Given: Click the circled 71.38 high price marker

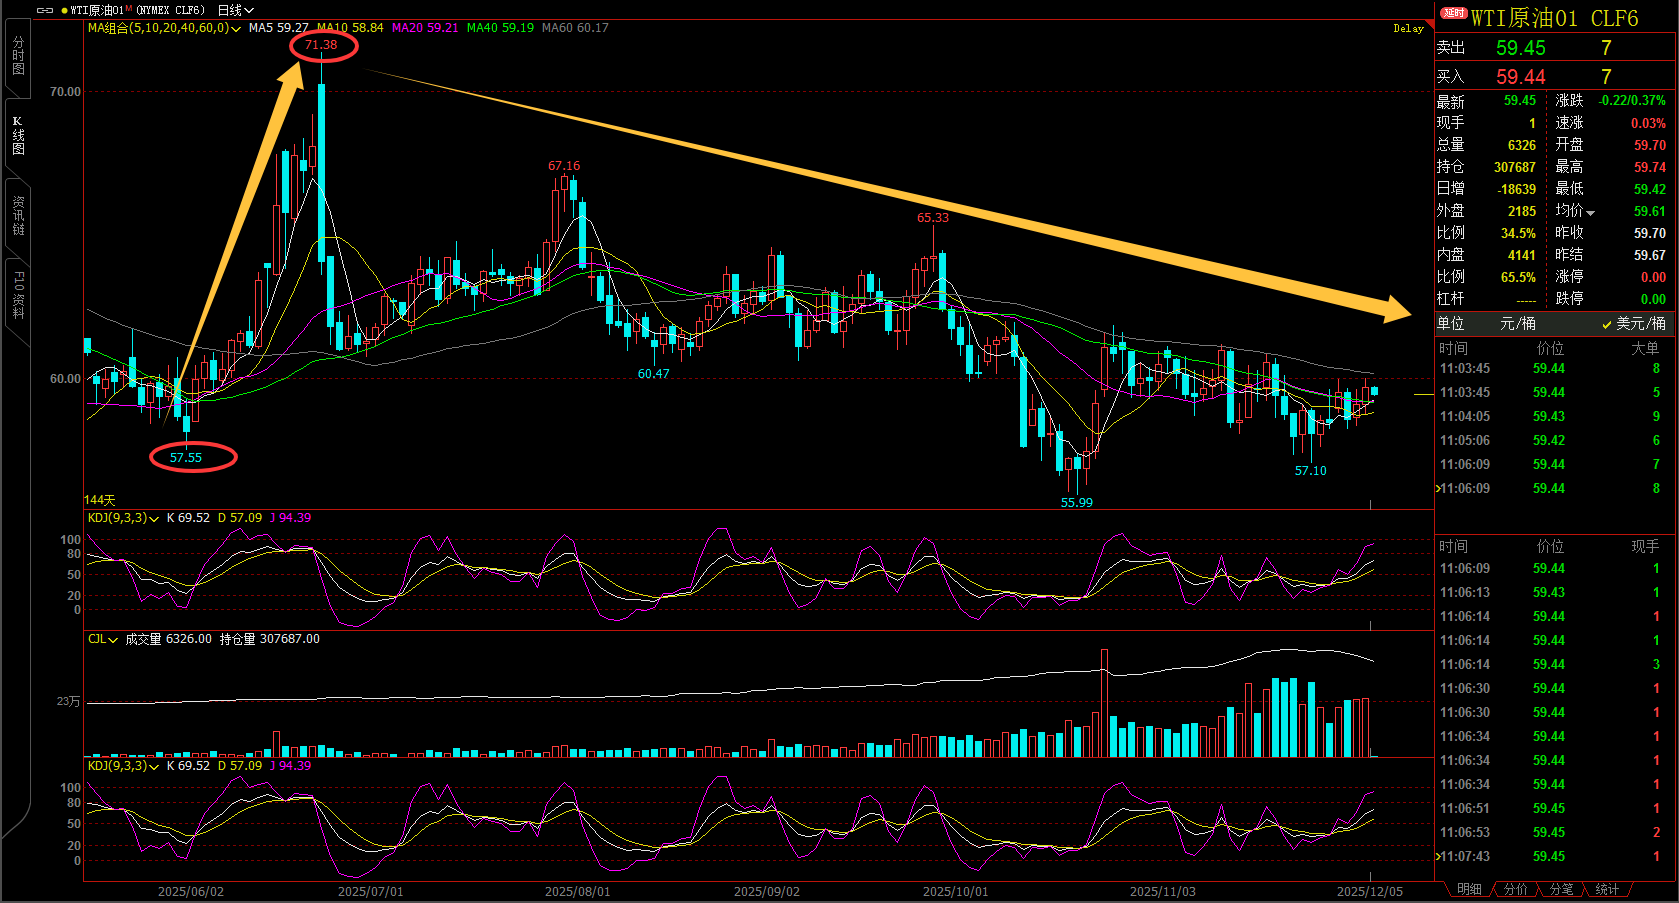Looking at the screenshot, I should click(x=322, y=45).
